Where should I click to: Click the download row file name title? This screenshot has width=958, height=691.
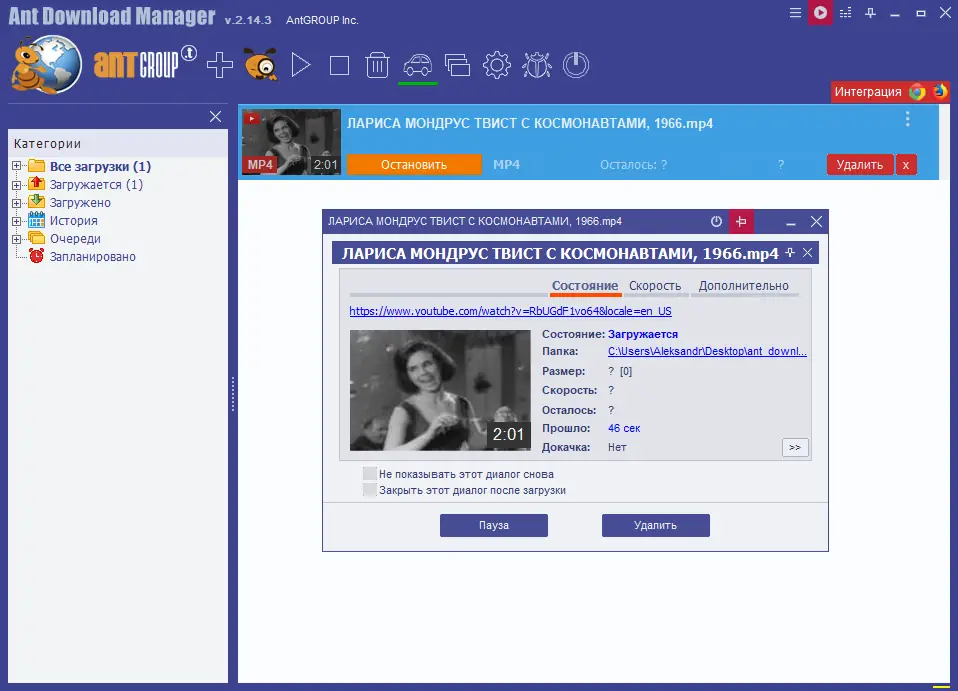[530, 123]
